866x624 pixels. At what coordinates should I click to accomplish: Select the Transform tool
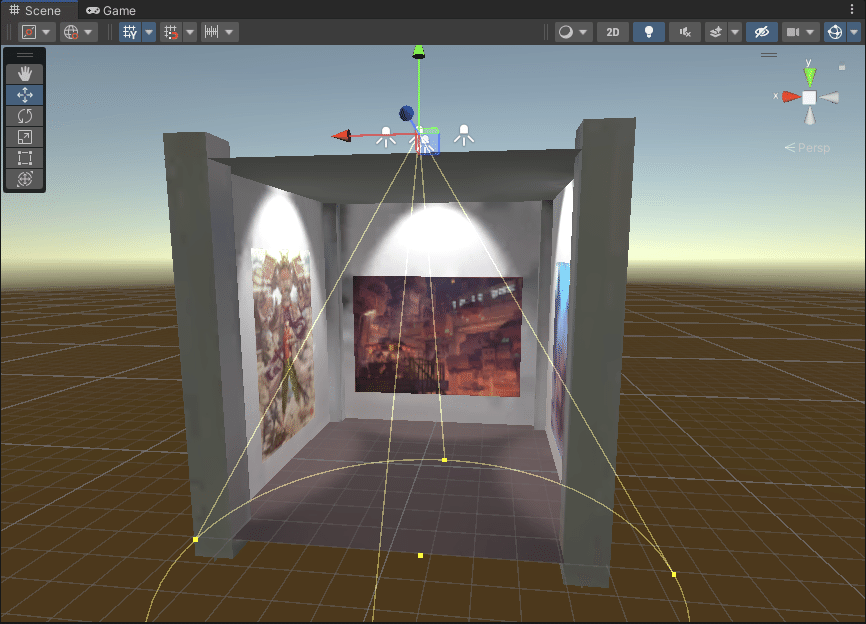tap(25, 179)
